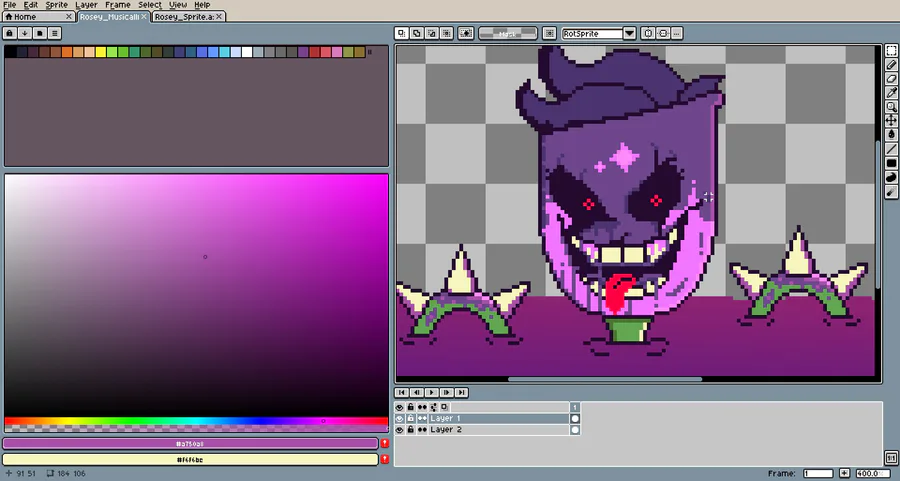Open the Layer menu
Screen dimensions: 900x481
[x=86, y=5]
